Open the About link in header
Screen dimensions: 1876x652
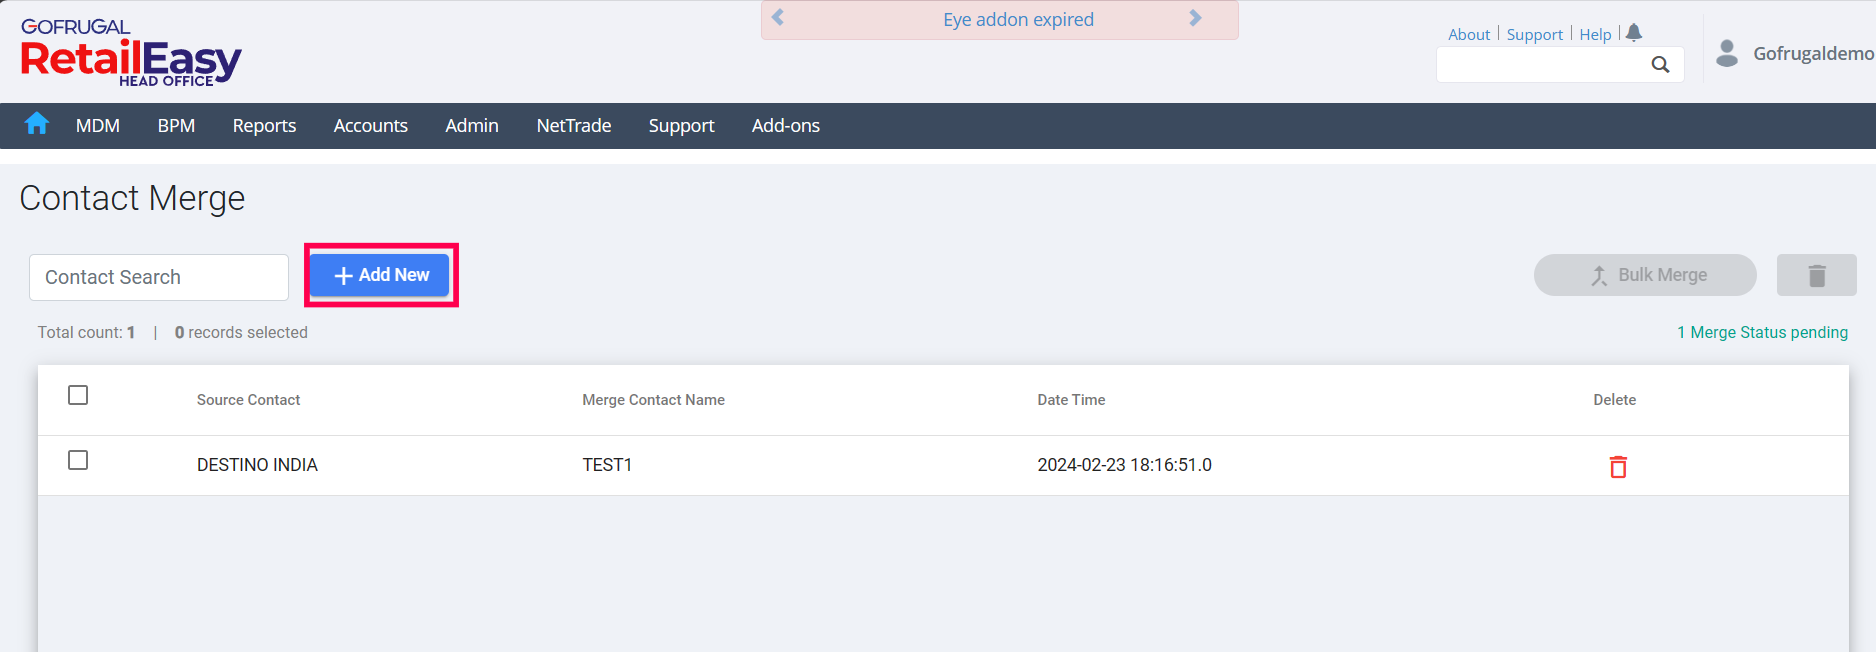pos(1468,34)
